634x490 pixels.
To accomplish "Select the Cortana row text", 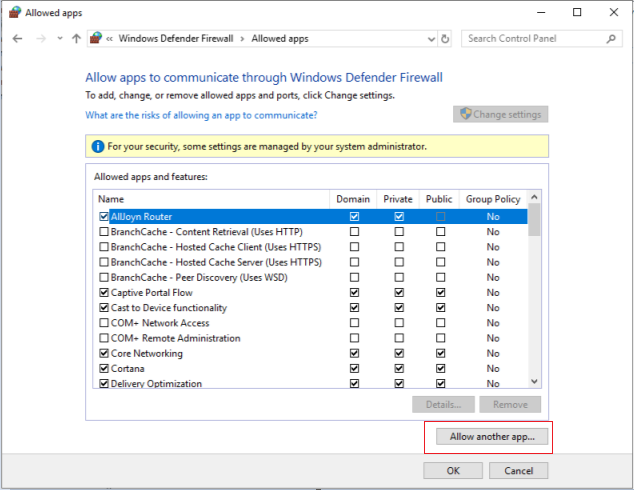I will click(x=128, y=369).
